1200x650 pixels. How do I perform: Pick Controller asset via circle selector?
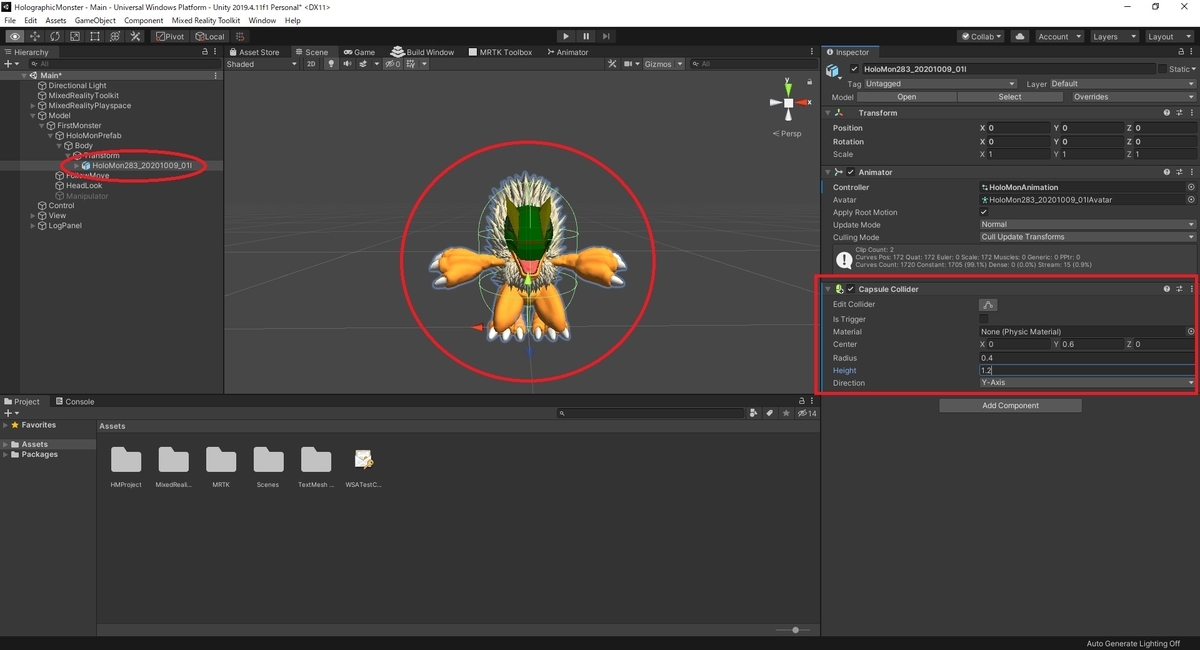(1190, 187)
